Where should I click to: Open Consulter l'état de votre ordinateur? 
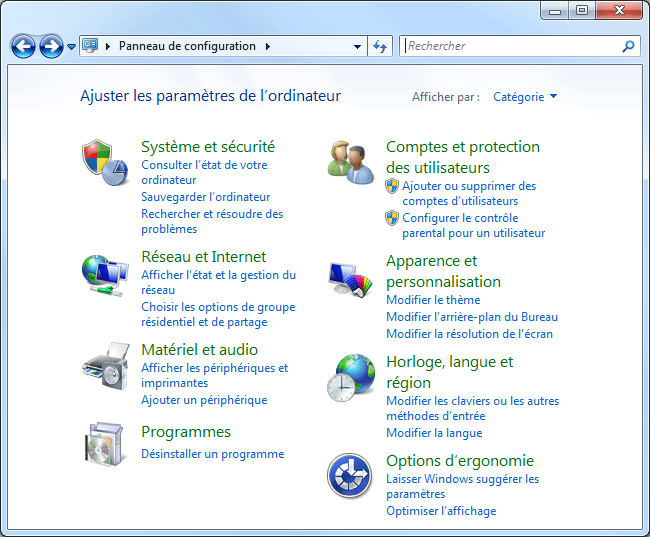(x=204, y=172)
